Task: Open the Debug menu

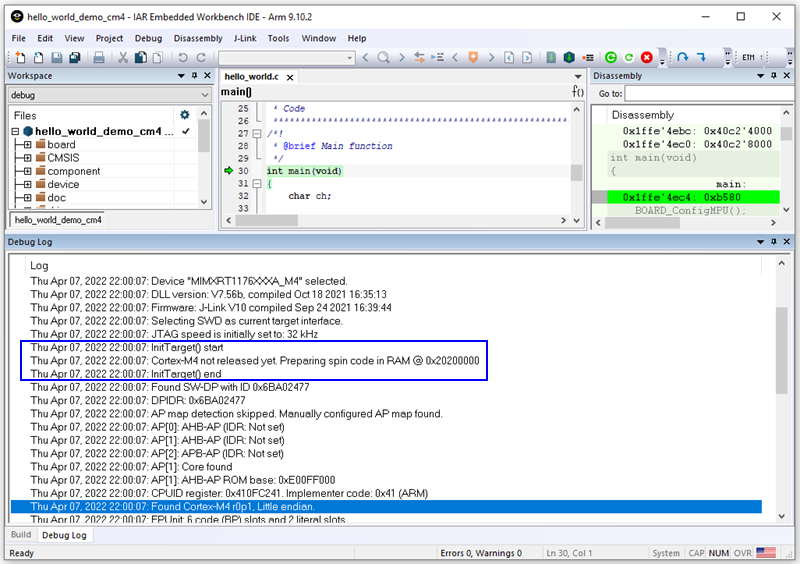Action: (x=148, y=38)
